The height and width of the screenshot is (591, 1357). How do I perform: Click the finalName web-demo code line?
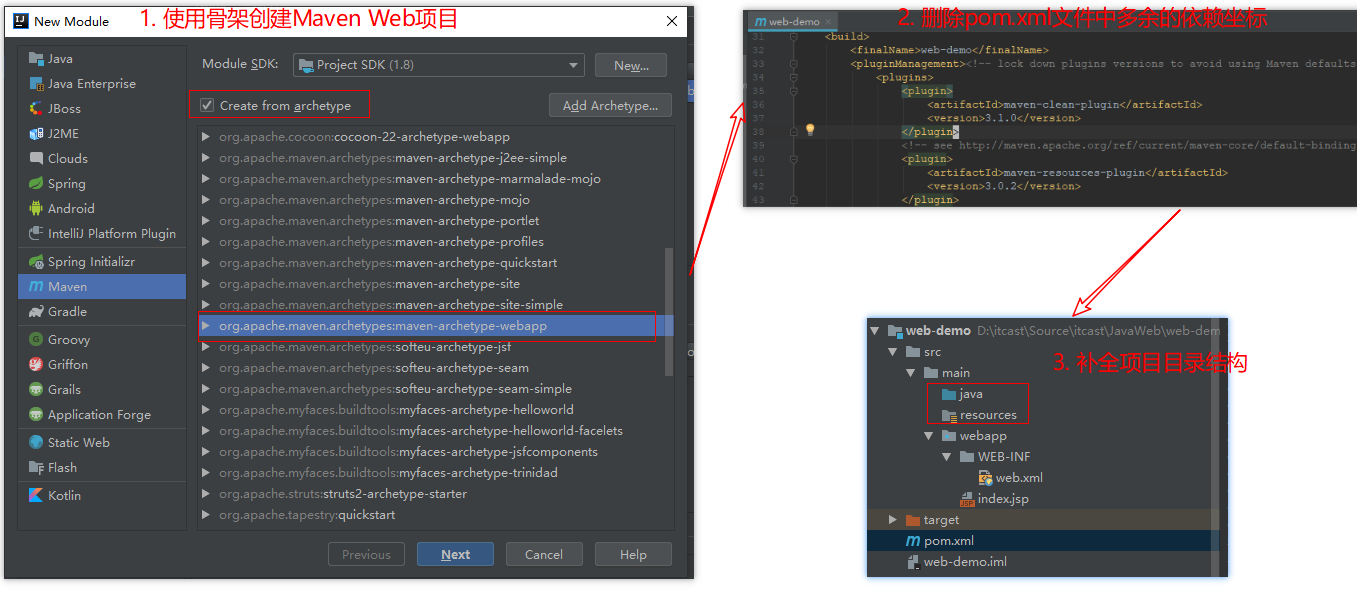[x=949, y=50]
